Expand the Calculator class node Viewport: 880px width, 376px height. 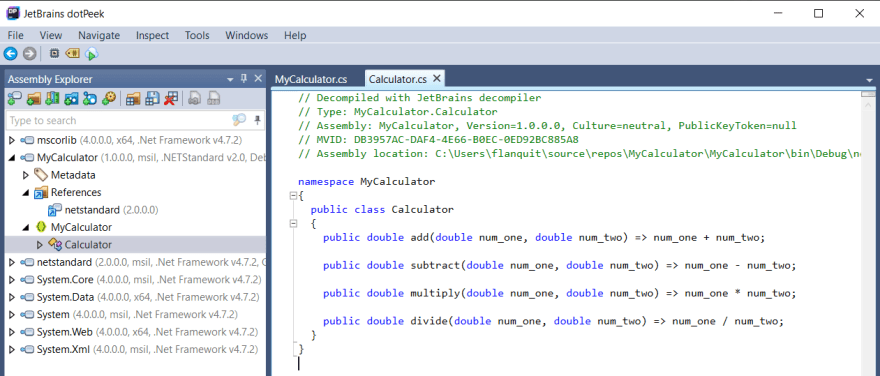pyautogui.click(x=39, y=245)
